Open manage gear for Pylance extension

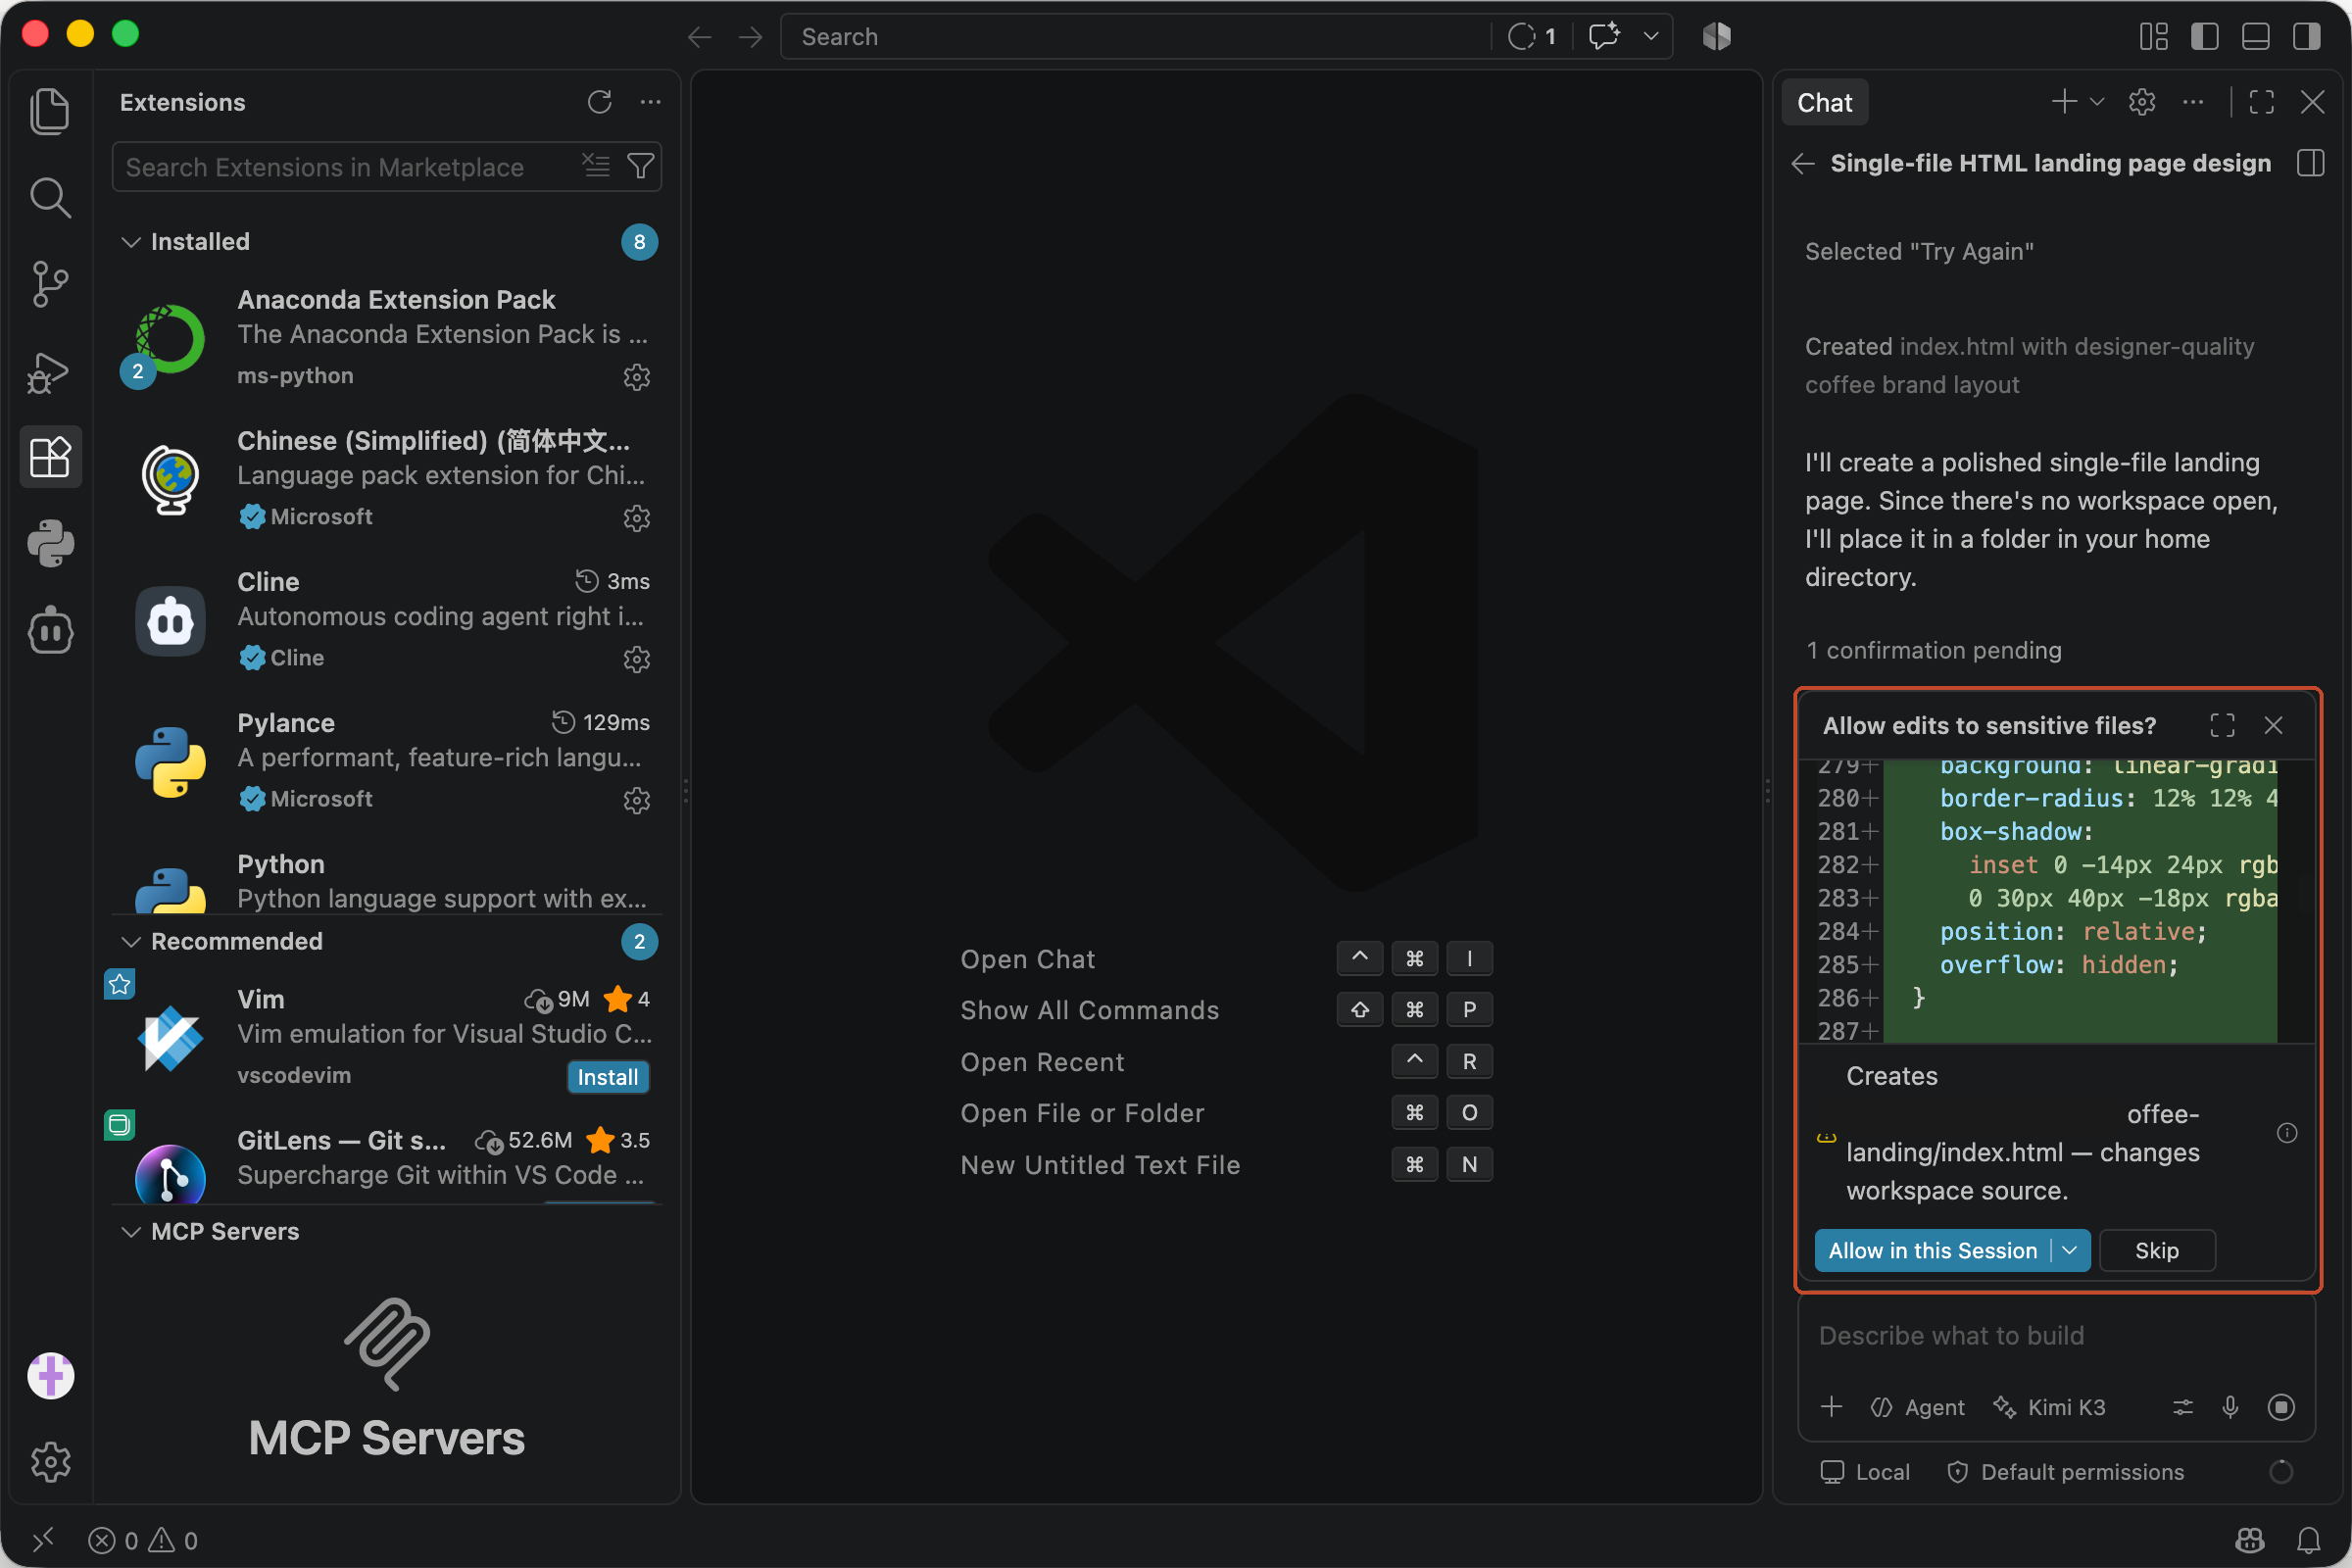click(637, 800)
